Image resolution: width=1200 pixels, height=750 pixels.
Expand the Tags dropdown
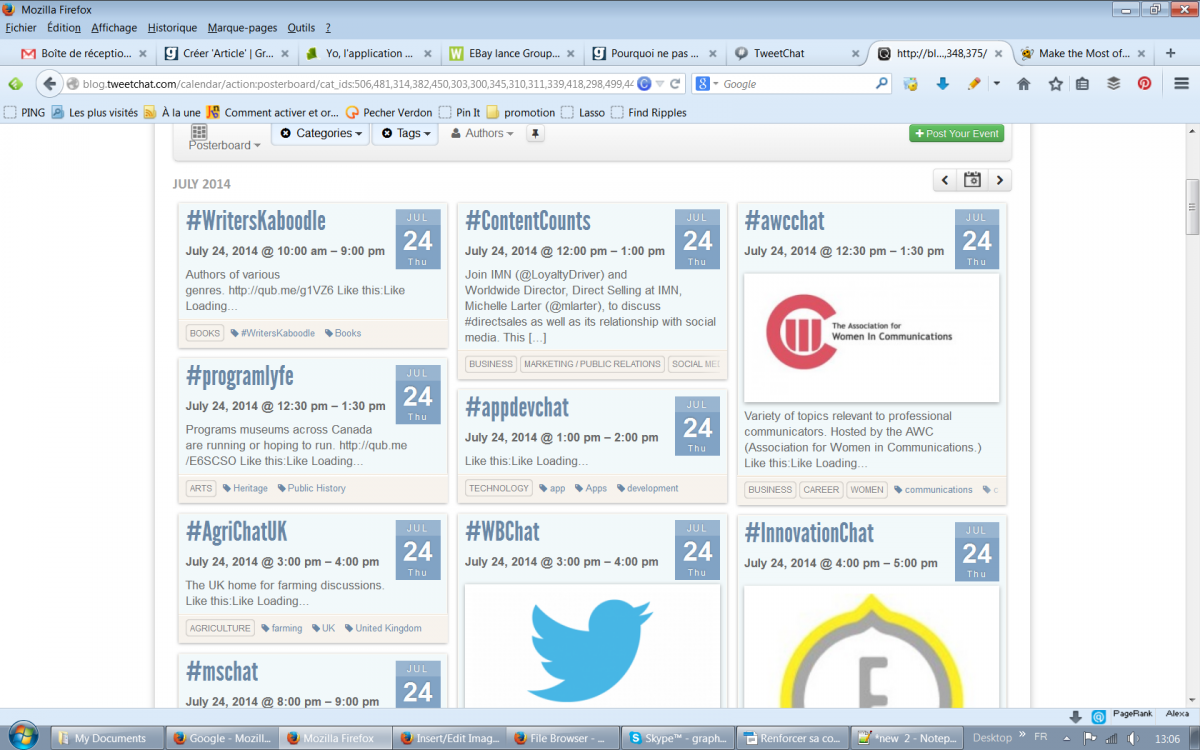(405, 133)
